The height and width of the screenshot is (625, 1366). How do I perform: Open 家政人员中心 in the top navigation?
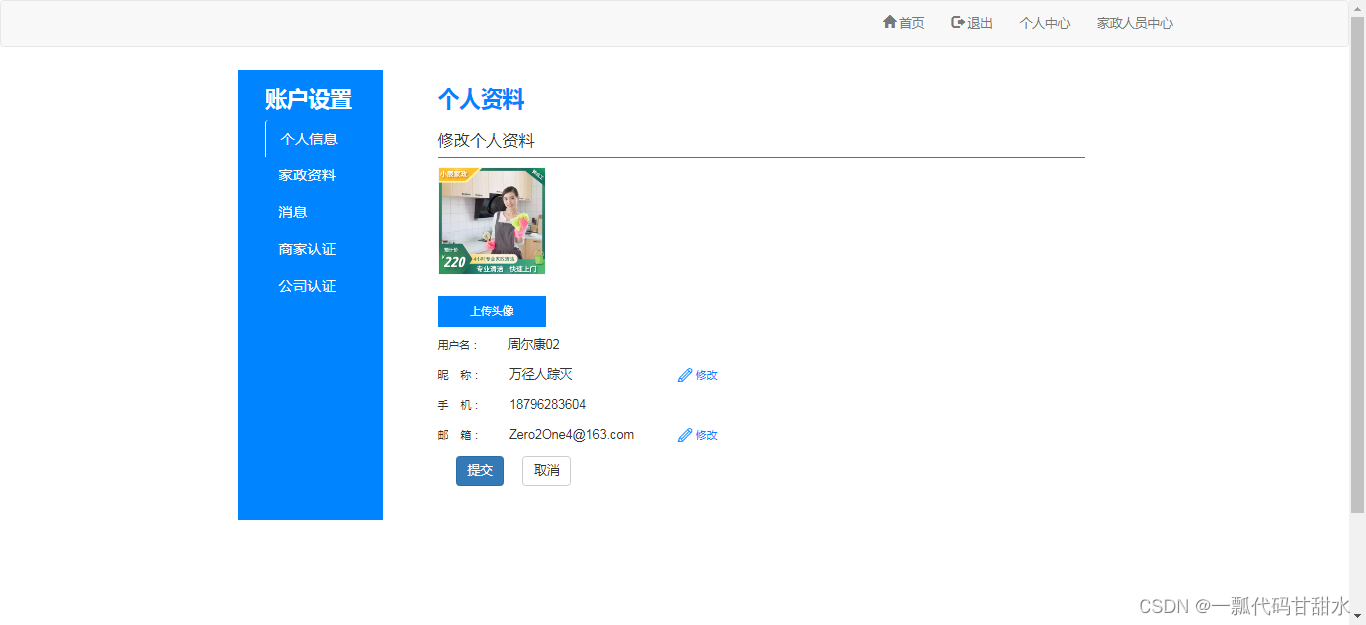pyautogui.click(x=1135, y=23)
